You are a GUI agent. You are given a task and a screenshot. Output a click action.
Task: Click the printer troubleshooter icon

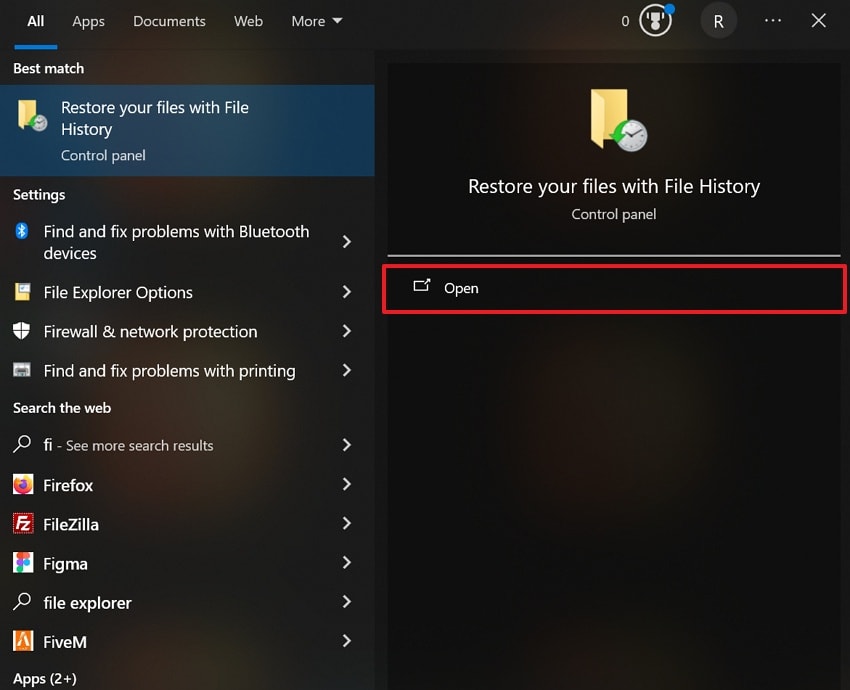(x=23, y=370)
